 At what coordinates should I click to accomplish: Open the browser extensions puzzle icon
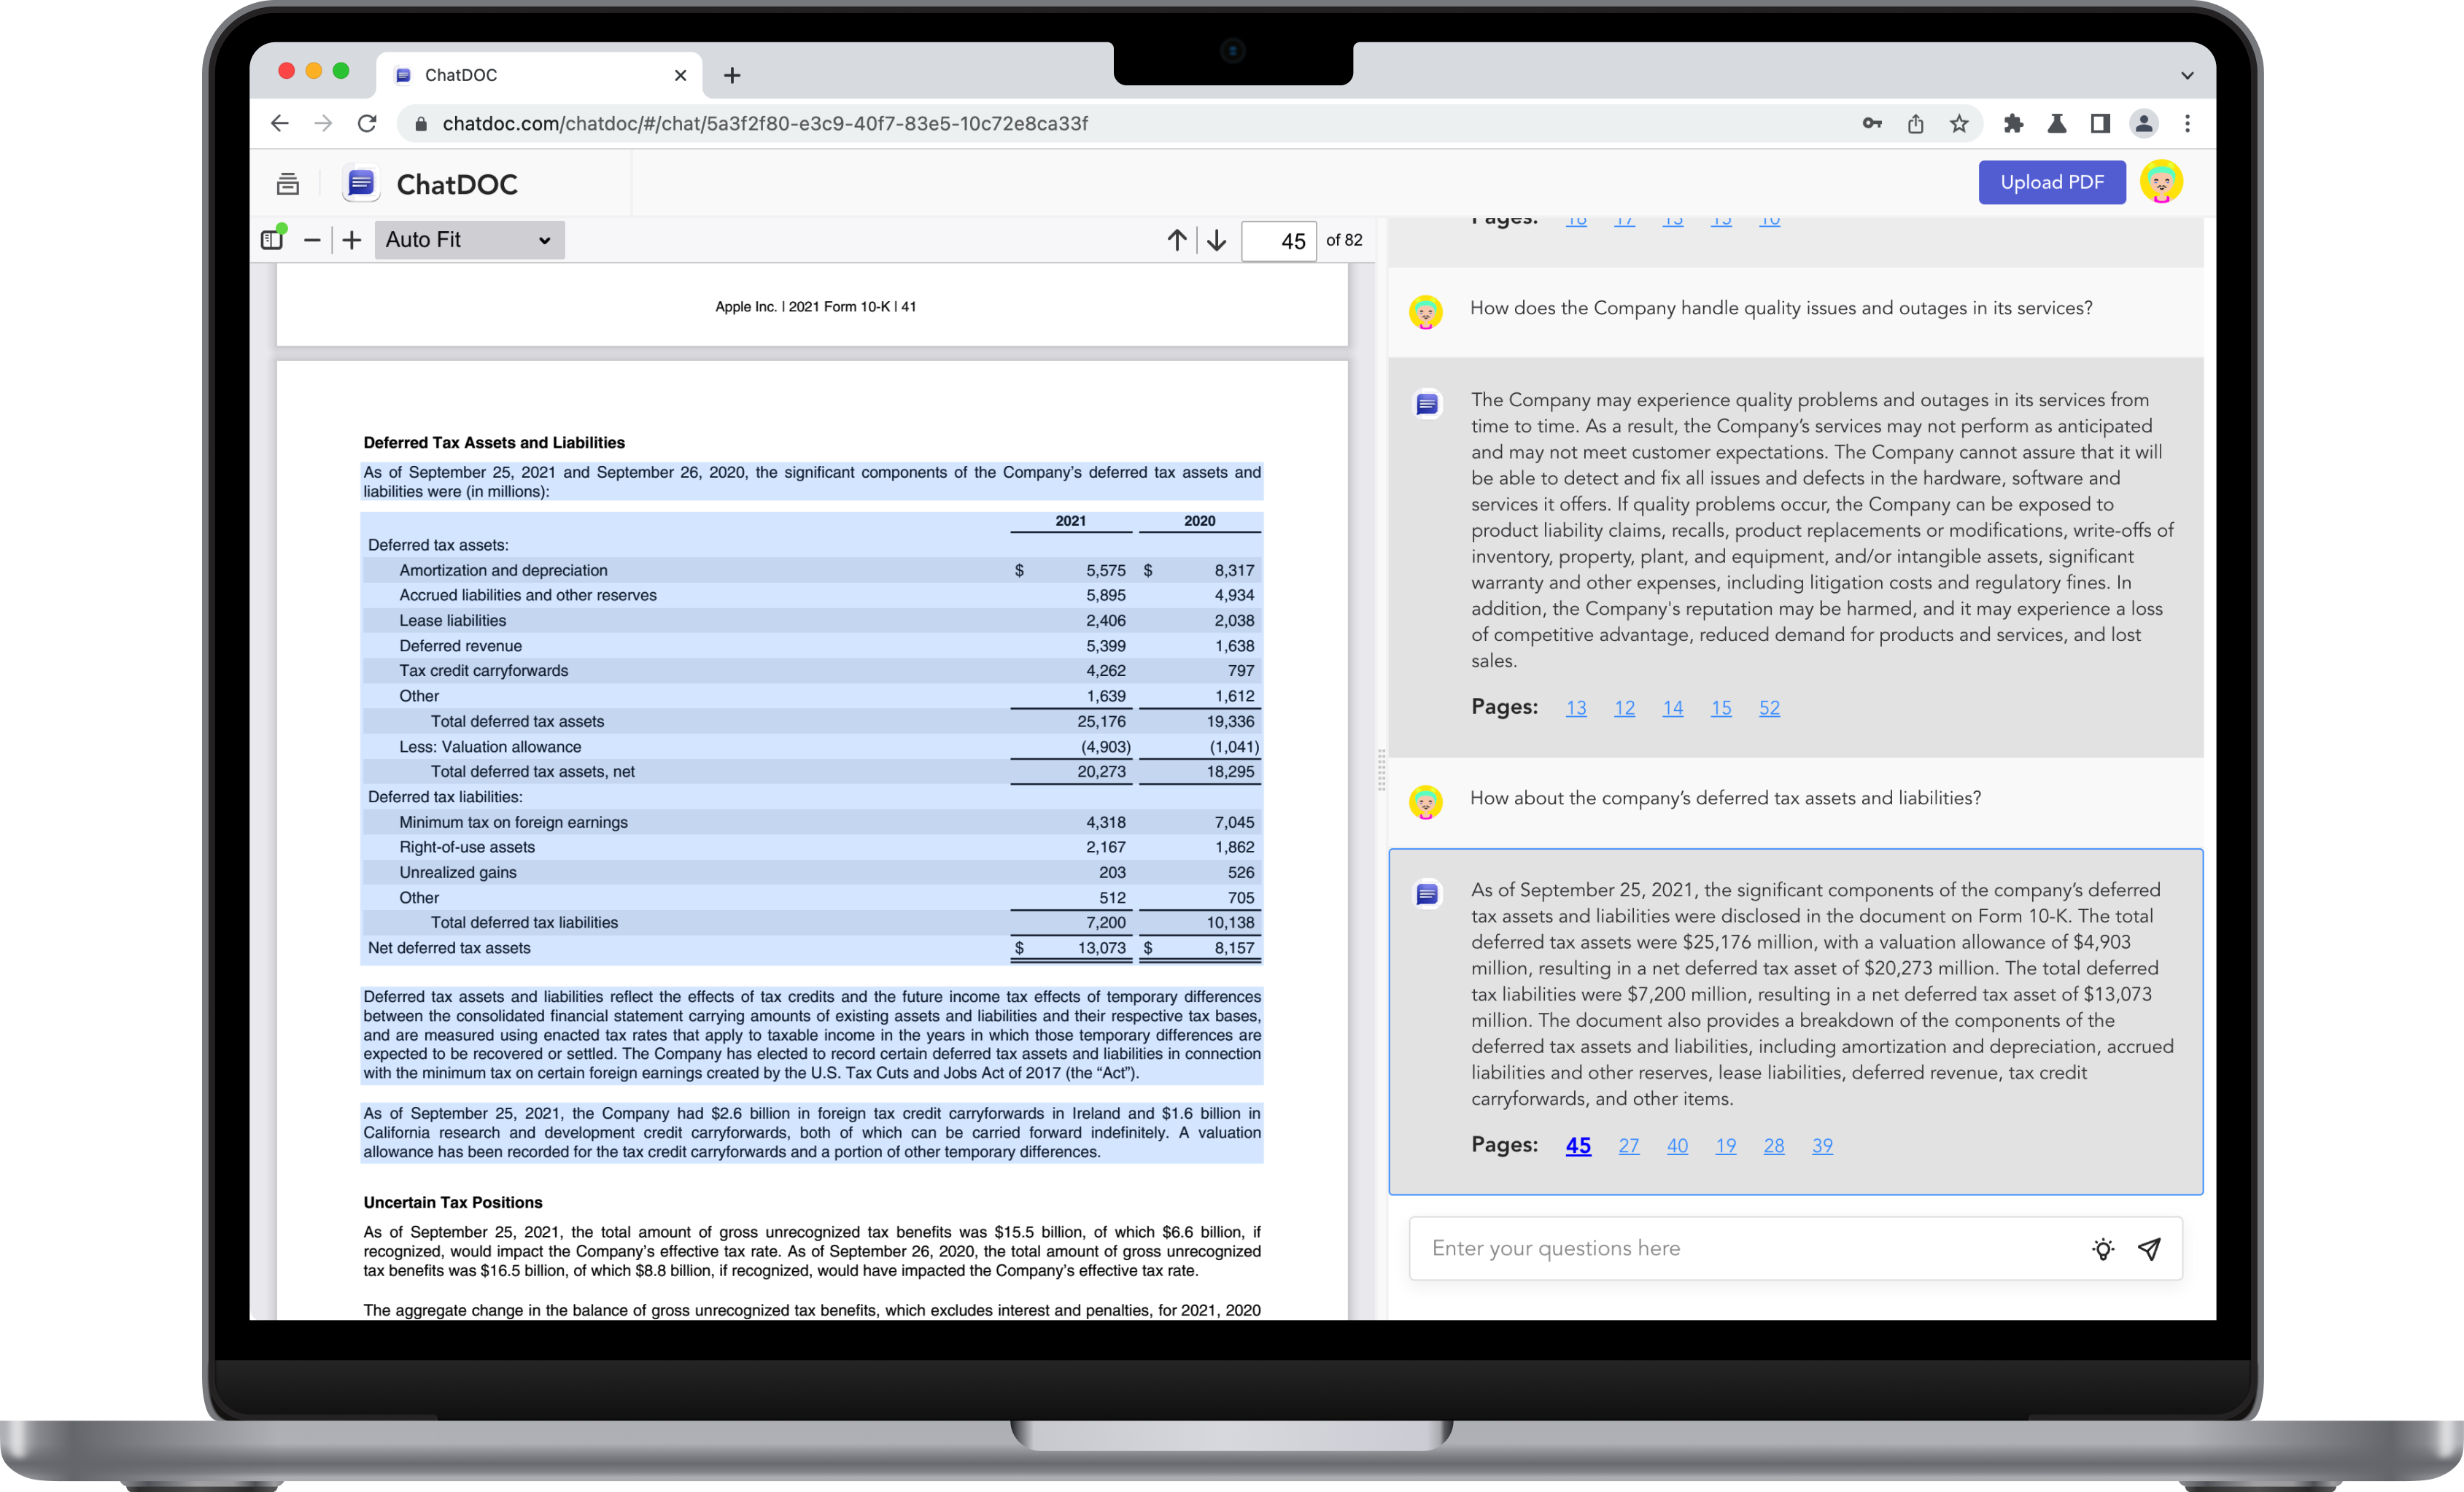[x=2013, y=124]
